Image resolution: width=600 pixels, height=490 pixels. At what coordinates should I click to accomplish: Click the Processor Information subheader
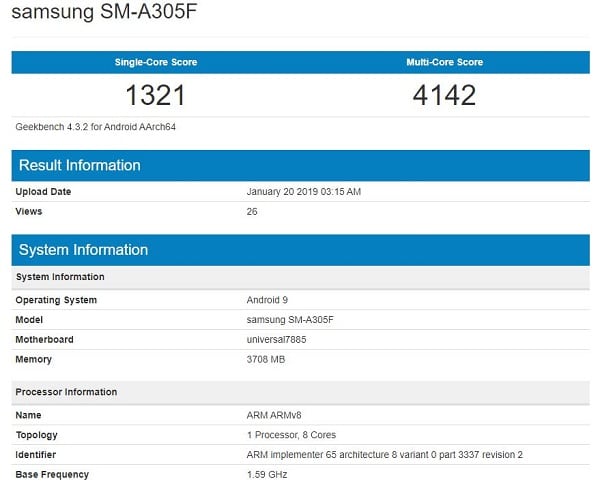pos(300,392)
